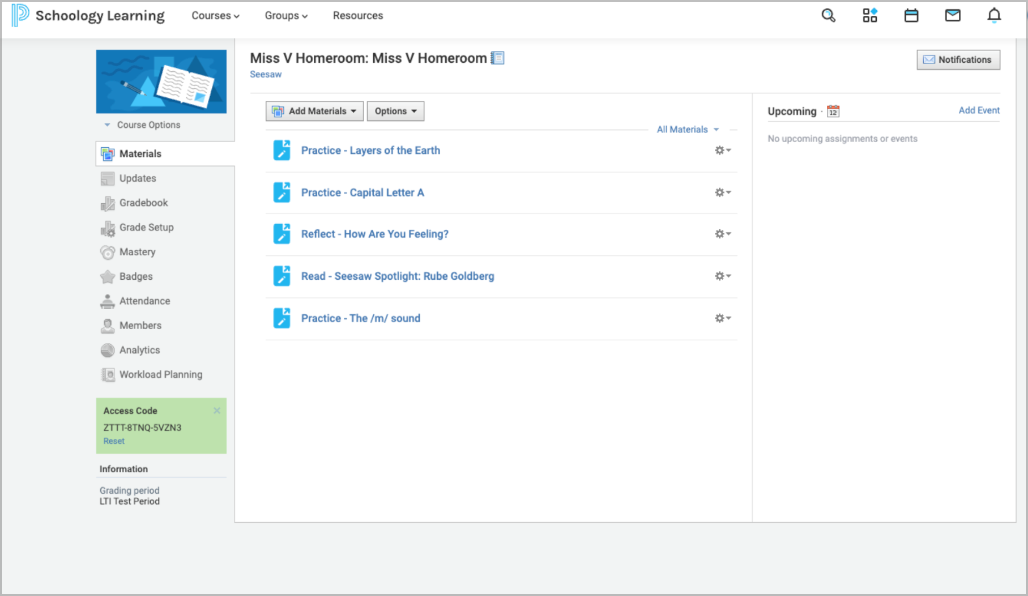Viewport: 1028px width, 596px height.
Task: Click the Seesaw icon beside Read - Seesaw Spotlight
Action: (x=281, y=276)
